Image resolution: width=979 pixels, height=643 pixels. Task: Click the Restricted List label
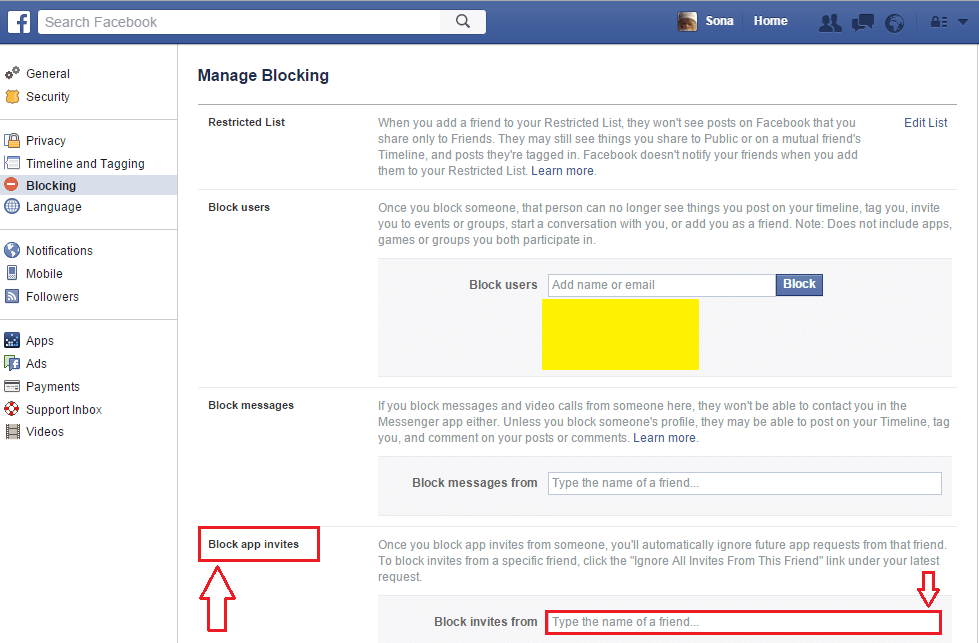[x=247, y=122]
